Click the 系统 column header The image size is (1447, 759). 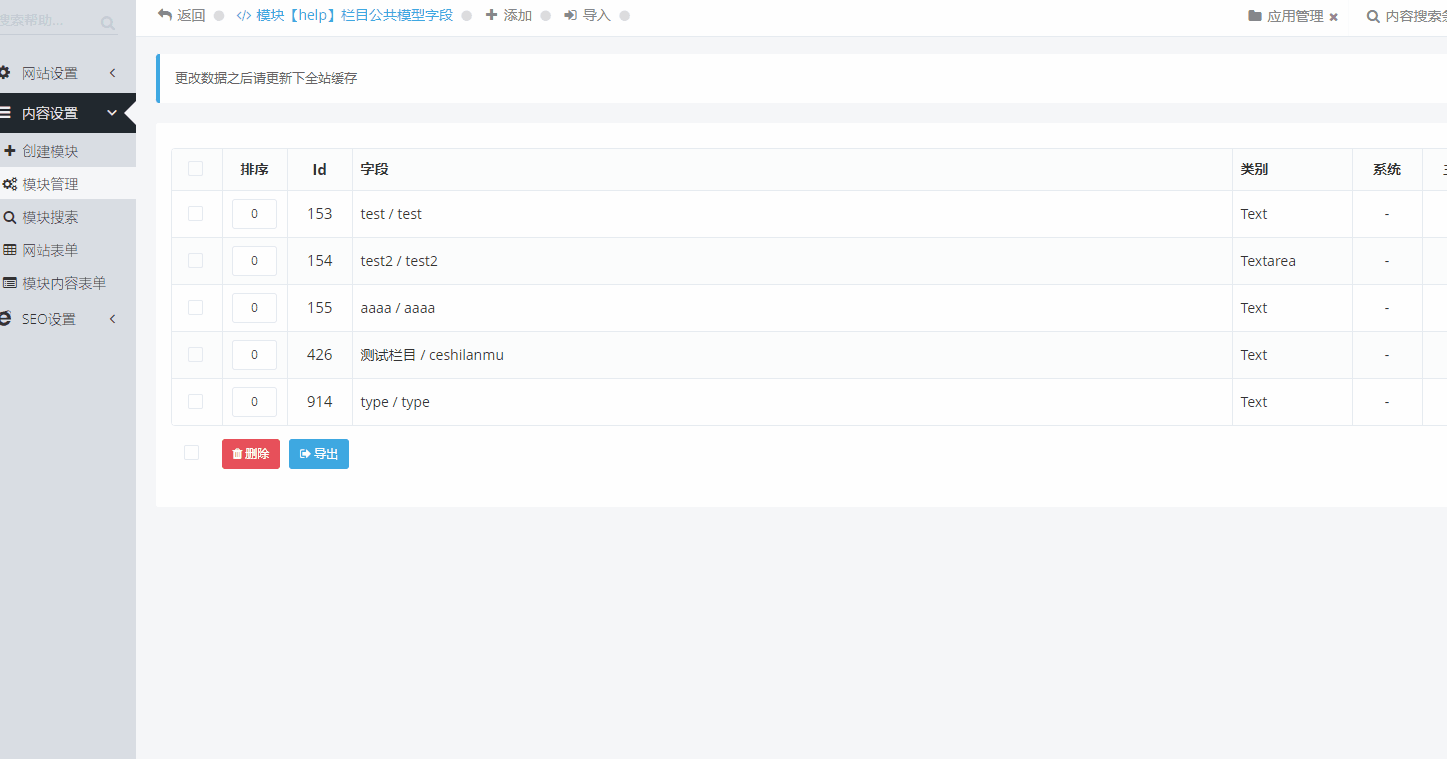point(1387,169)
